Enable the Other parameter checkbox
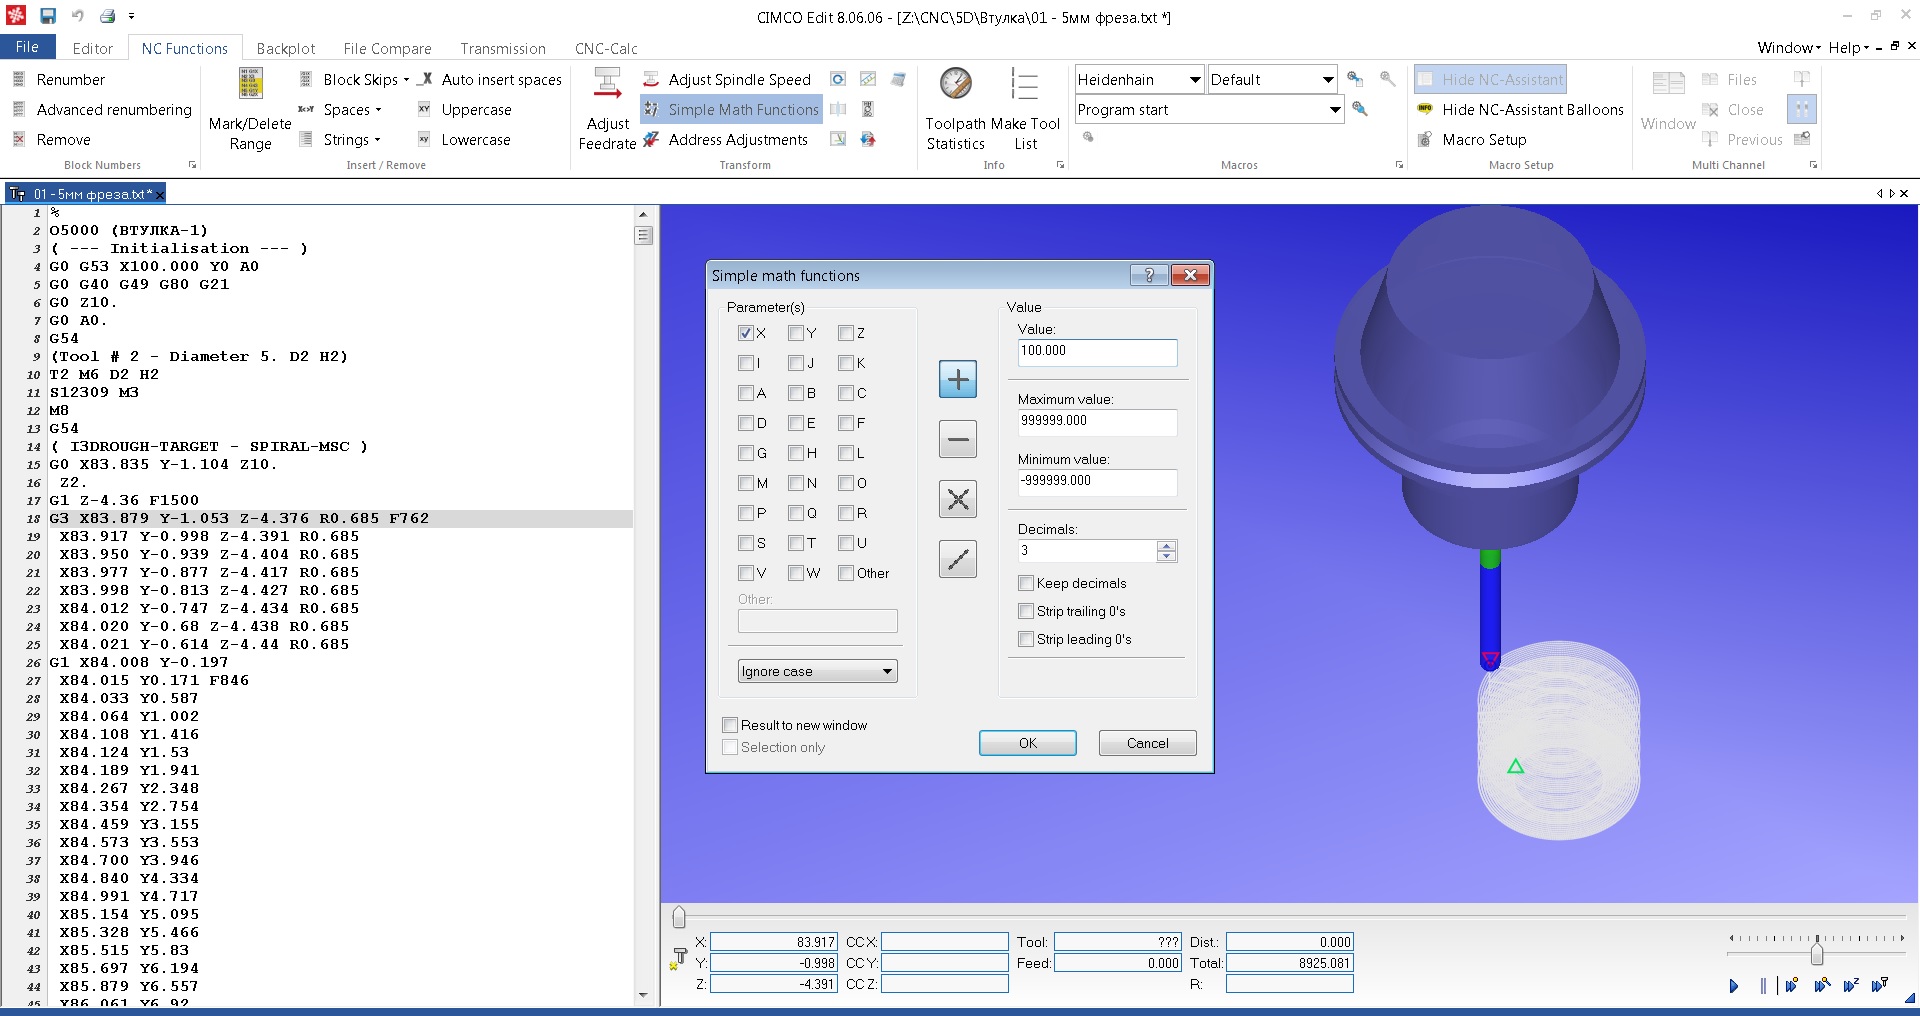Image resolution: width=1920 pixels, height=1016 pixels. [845, 573]
